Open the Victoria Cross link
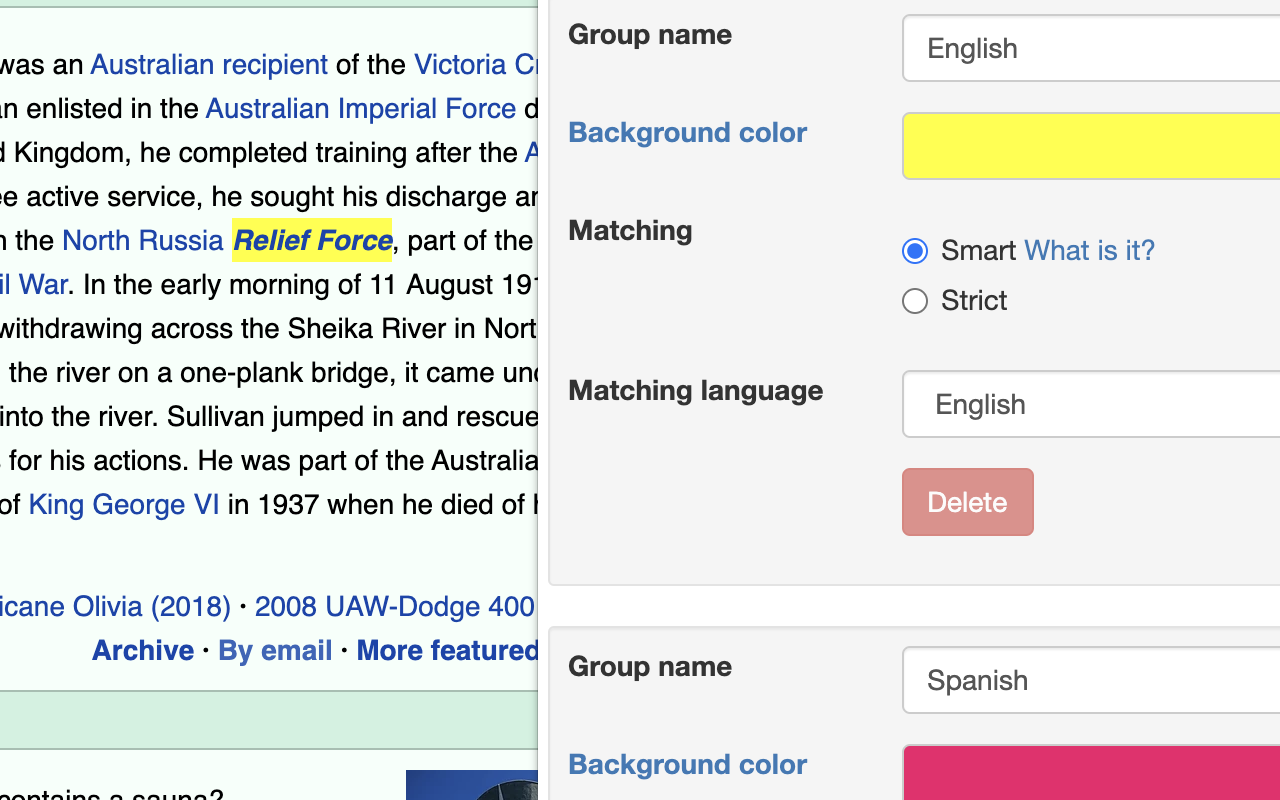Viewport: 1280px width, 800px height. coord(476,65)
